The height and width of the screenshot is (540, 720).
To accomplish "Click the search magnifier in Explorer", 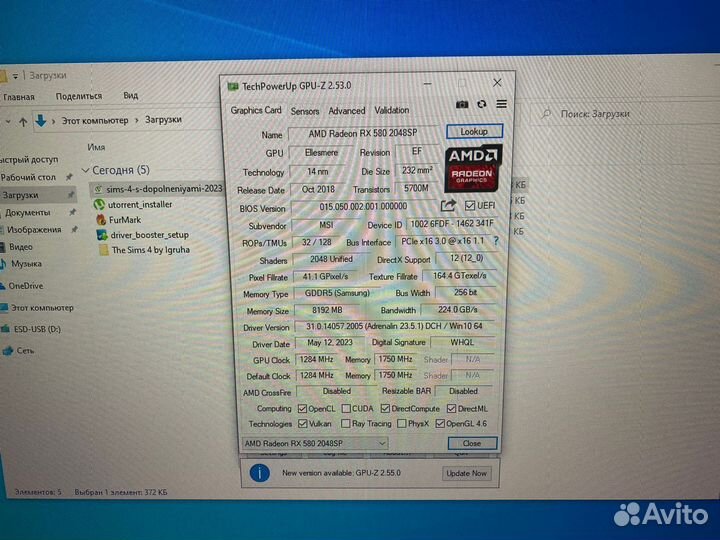I will pyautogui.click(x=546, y=113).
